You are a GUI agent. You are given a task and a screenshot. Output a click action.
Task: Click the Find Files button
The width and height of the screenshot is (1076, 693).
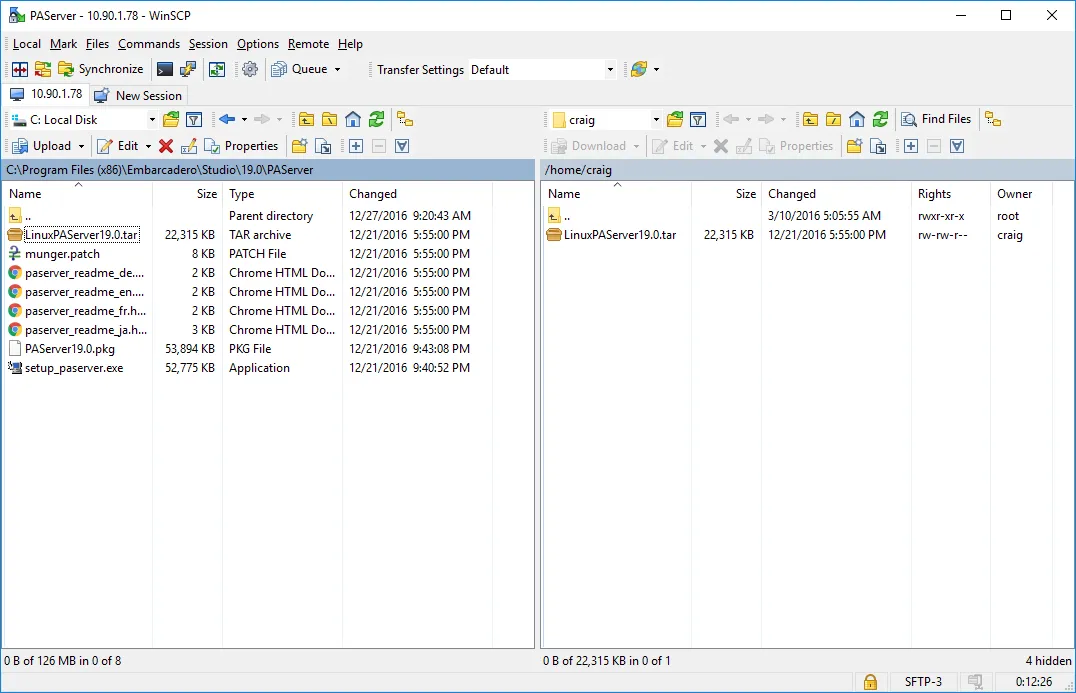[937, 119]
